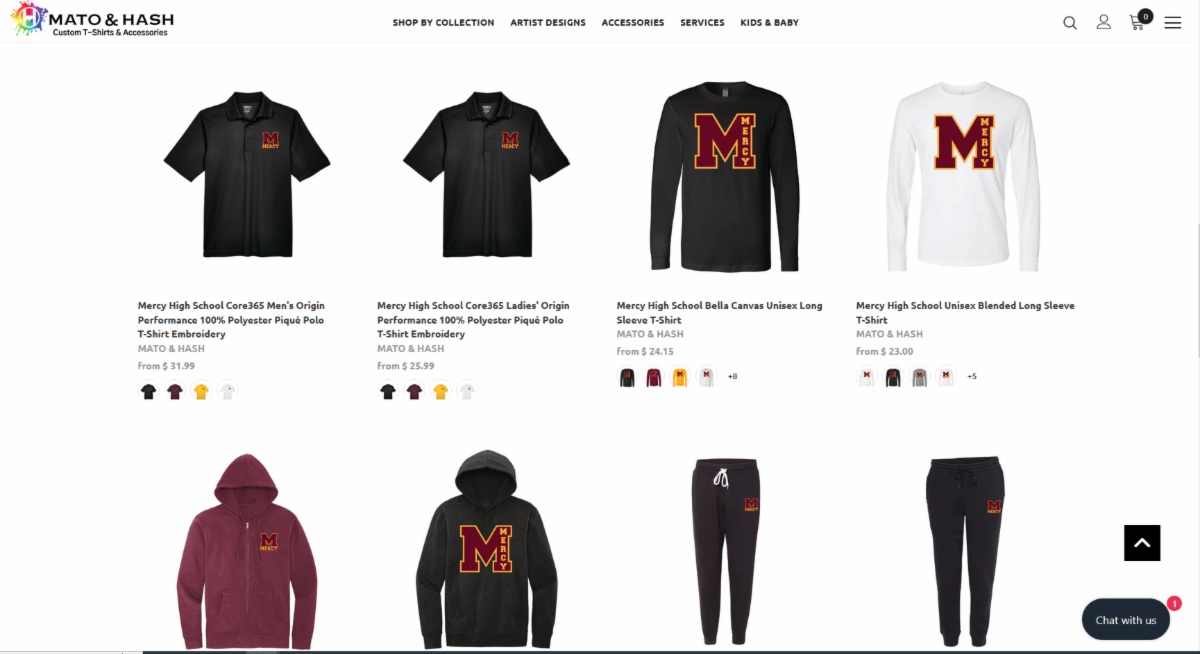Open the user account icon
The image size is (1200, 654).
click(1104, 22)
